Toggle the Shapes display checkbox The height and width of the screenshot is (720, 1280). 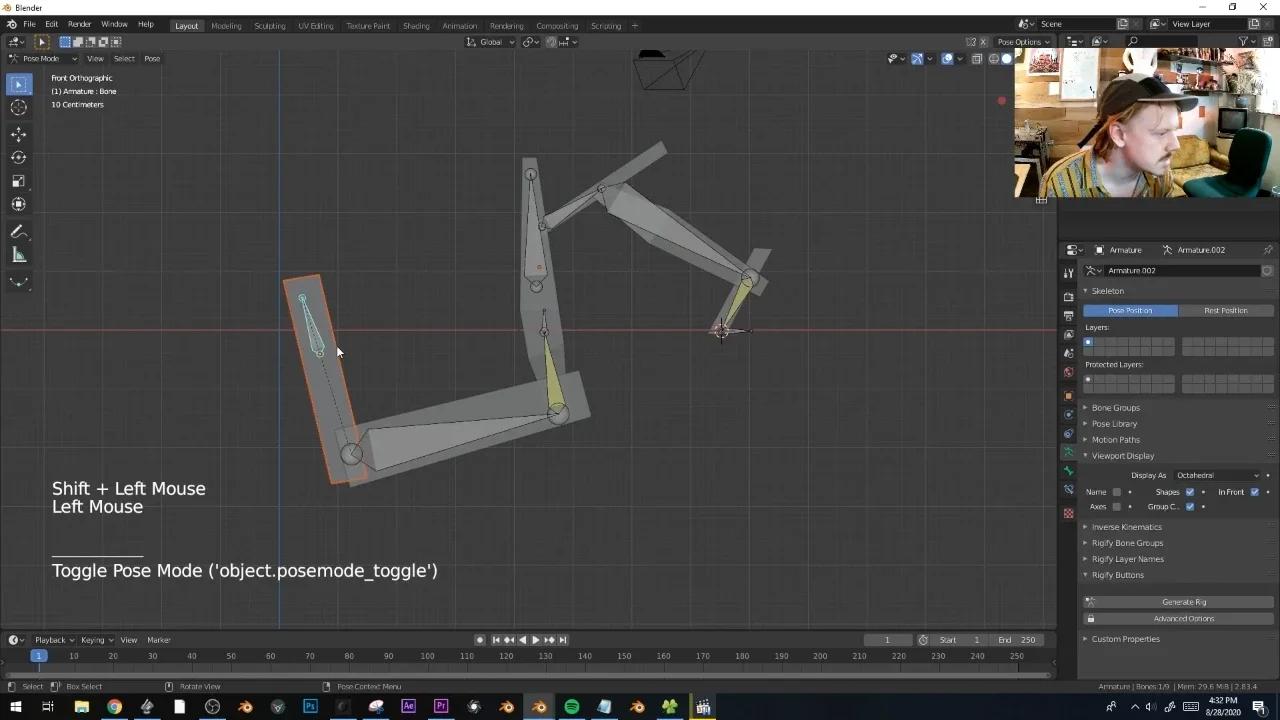click(x=1190, y=492)
